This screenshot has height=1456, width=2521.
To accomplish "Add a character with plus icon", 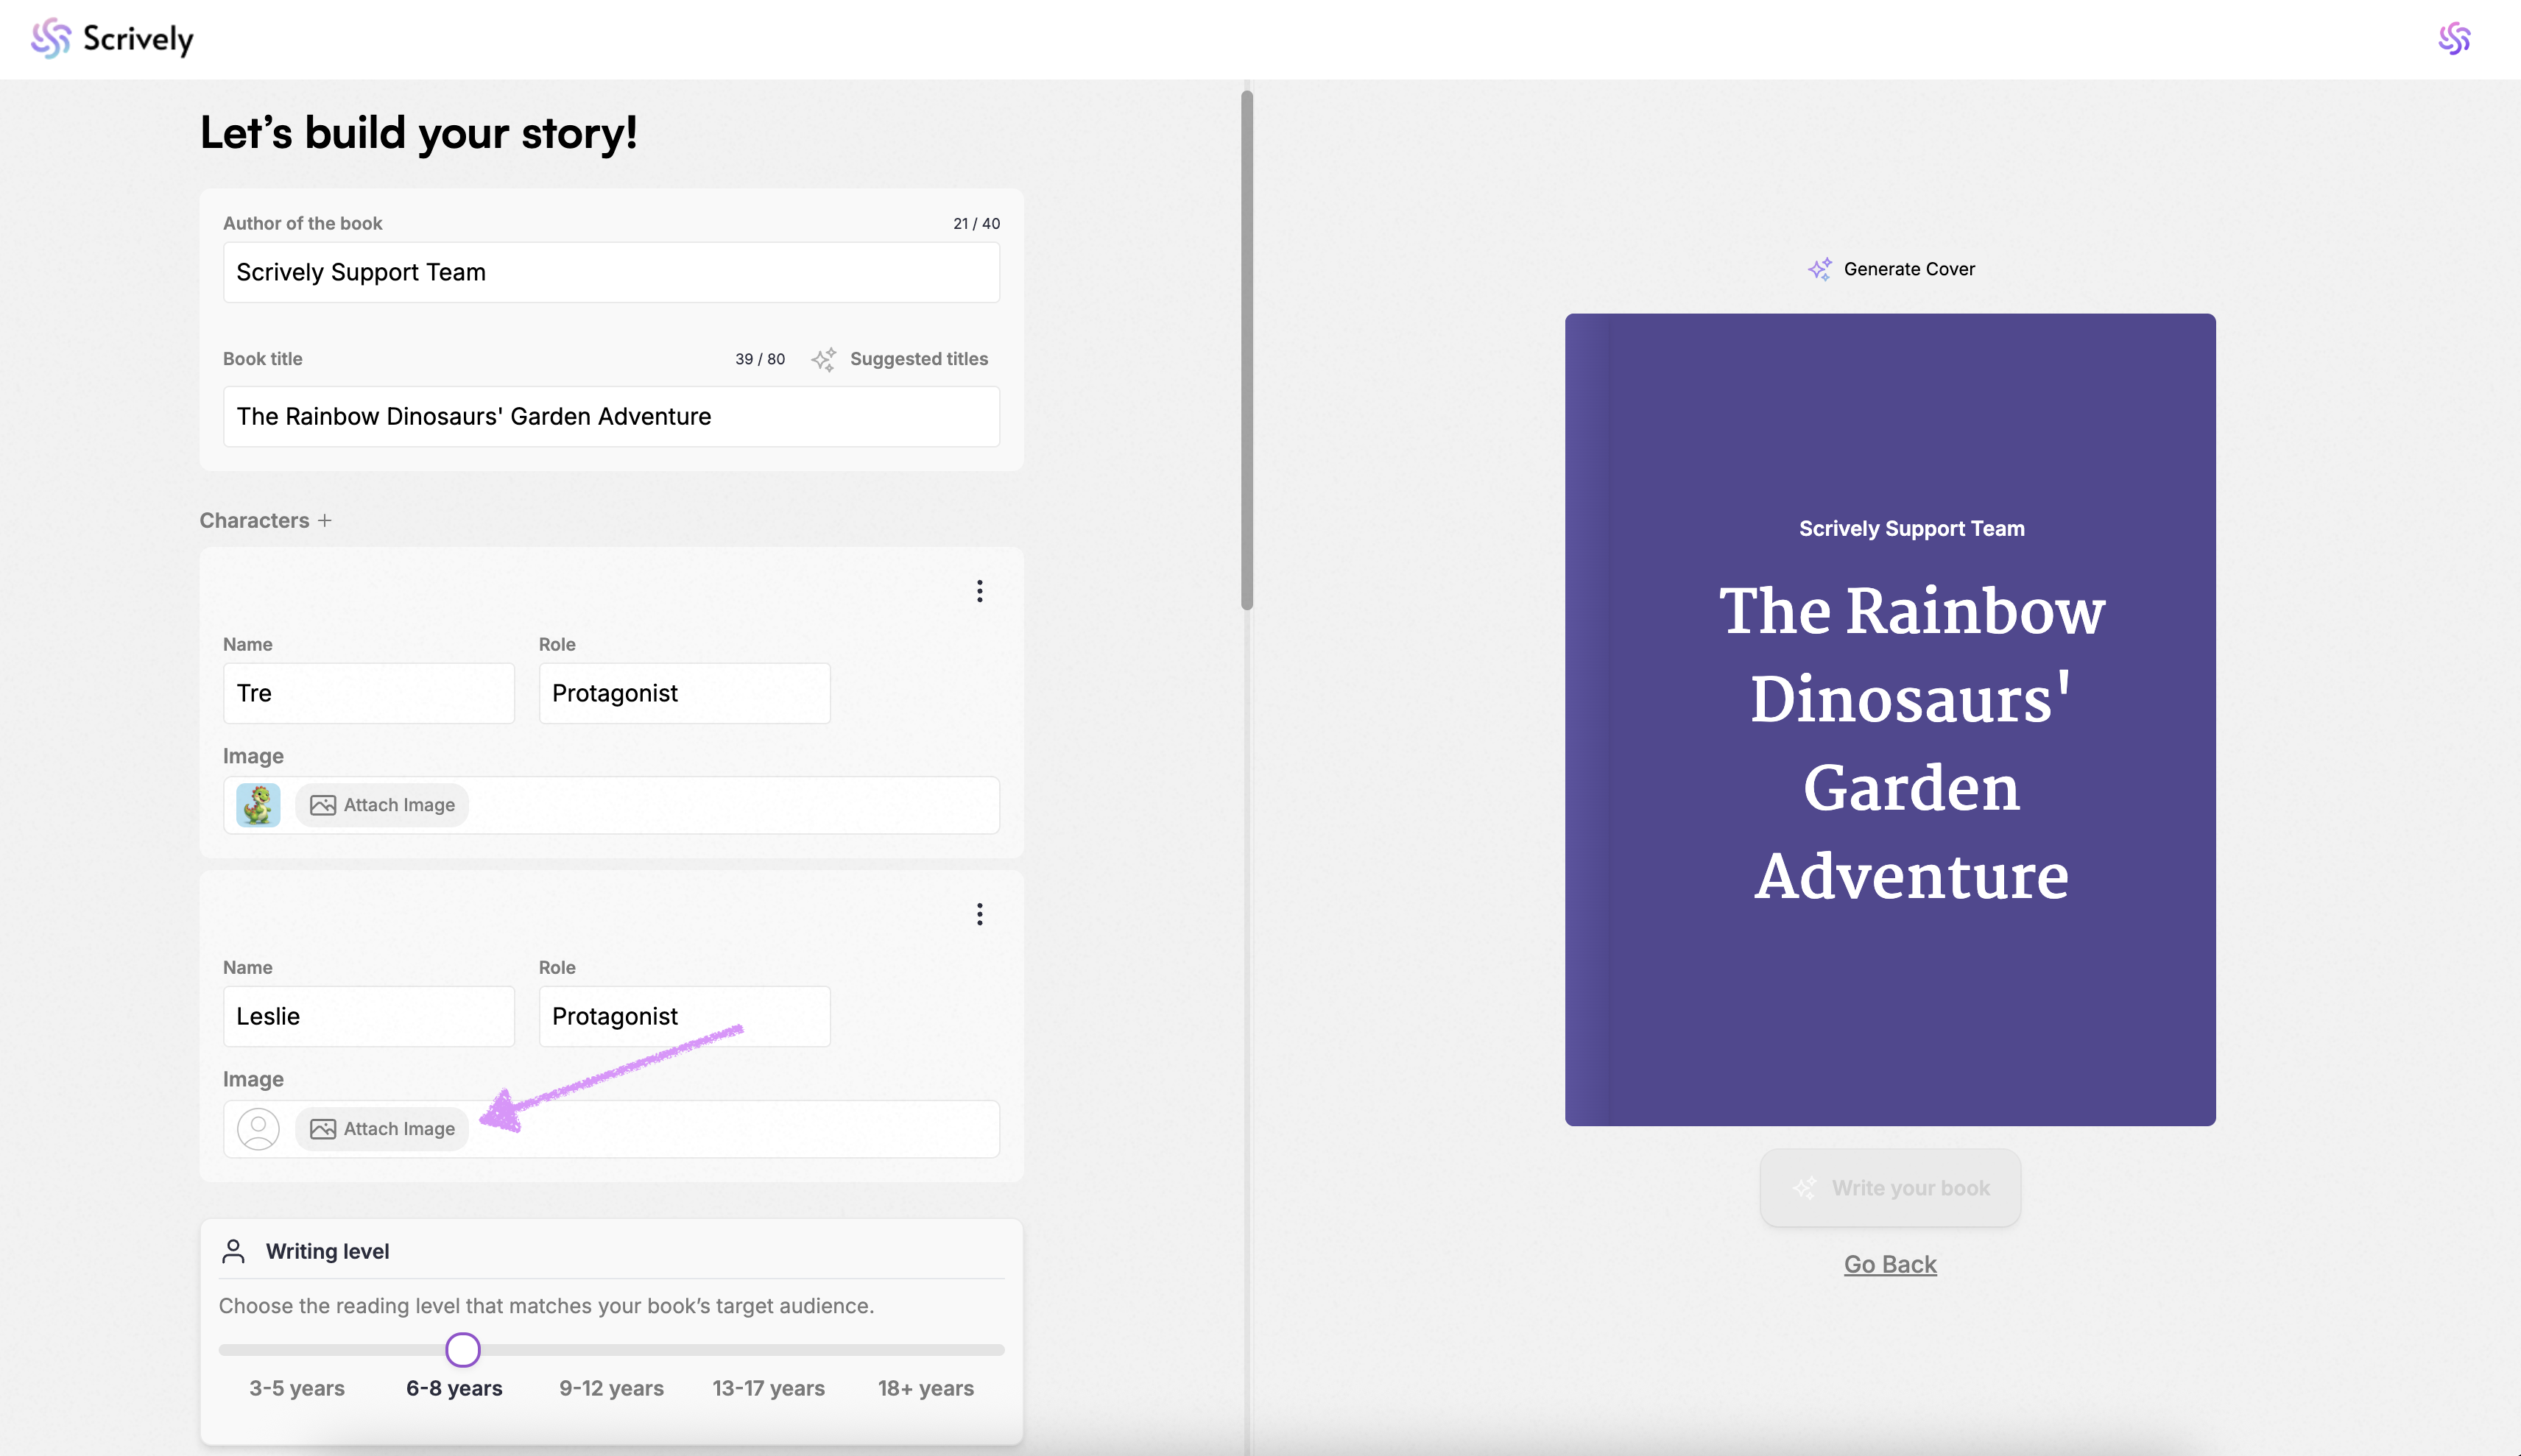I will click(x=325, y=520).
